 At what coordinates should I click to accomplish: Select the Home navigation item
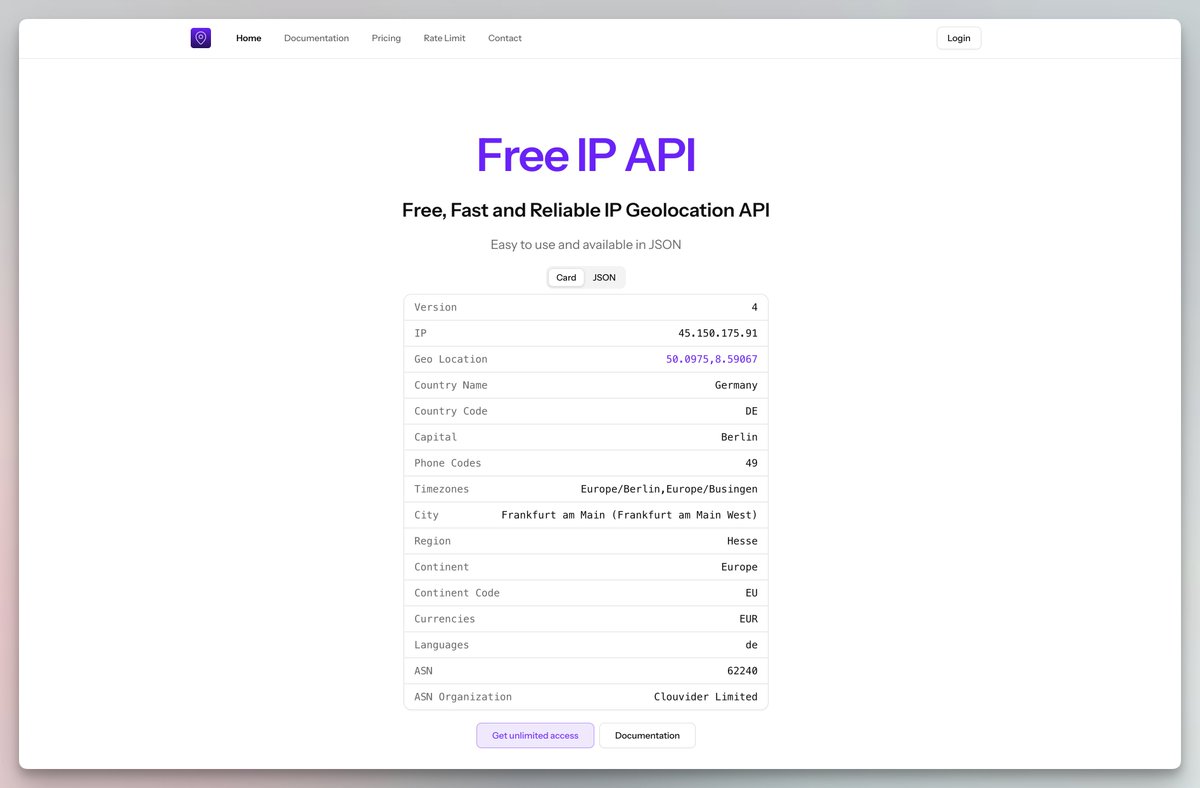tap(248, 38)
